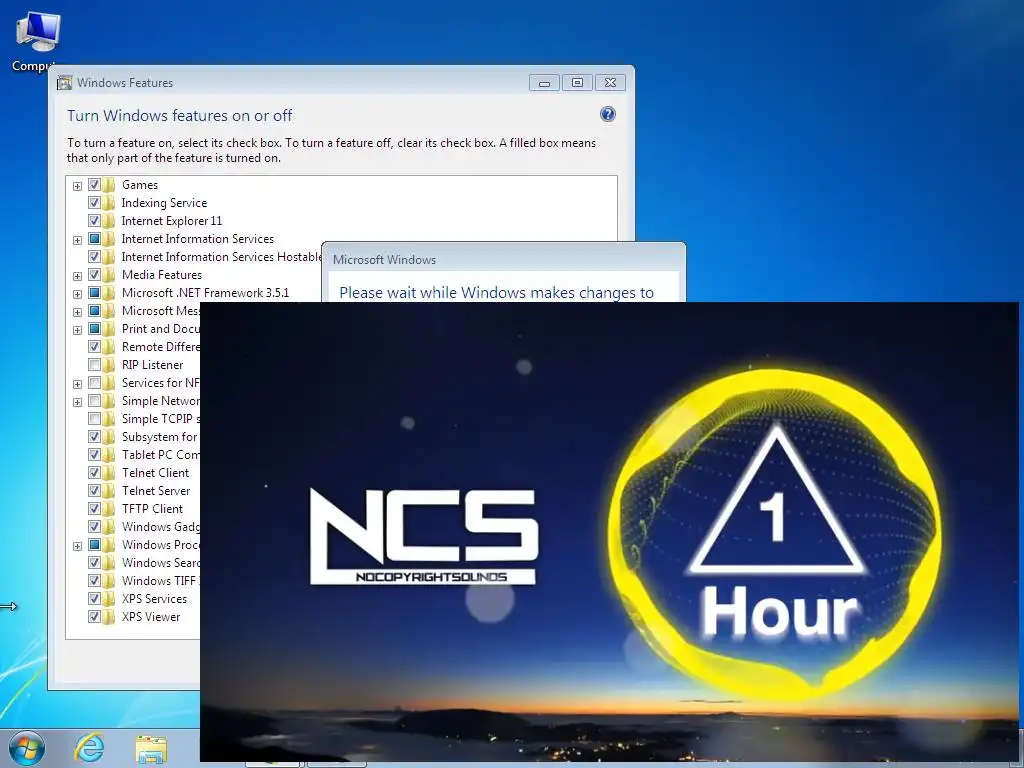Select the Windows TIFF IFilter entry
Image resolution: width=1024 pixels, height=768 pixels.
(x=160, y=581)
